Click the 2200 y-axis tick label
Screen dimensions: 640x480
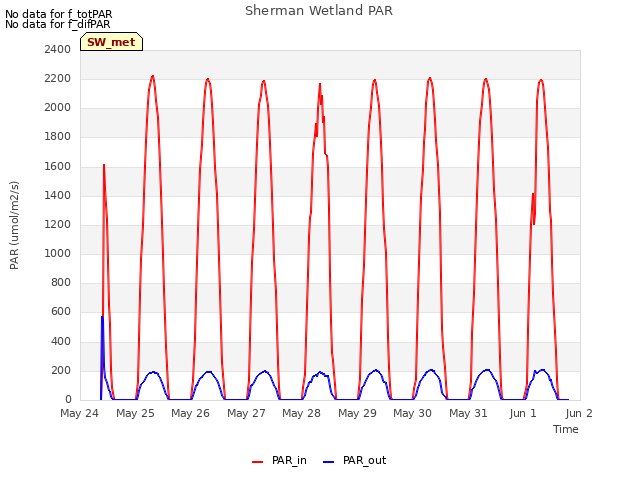[x=58, y=78]
